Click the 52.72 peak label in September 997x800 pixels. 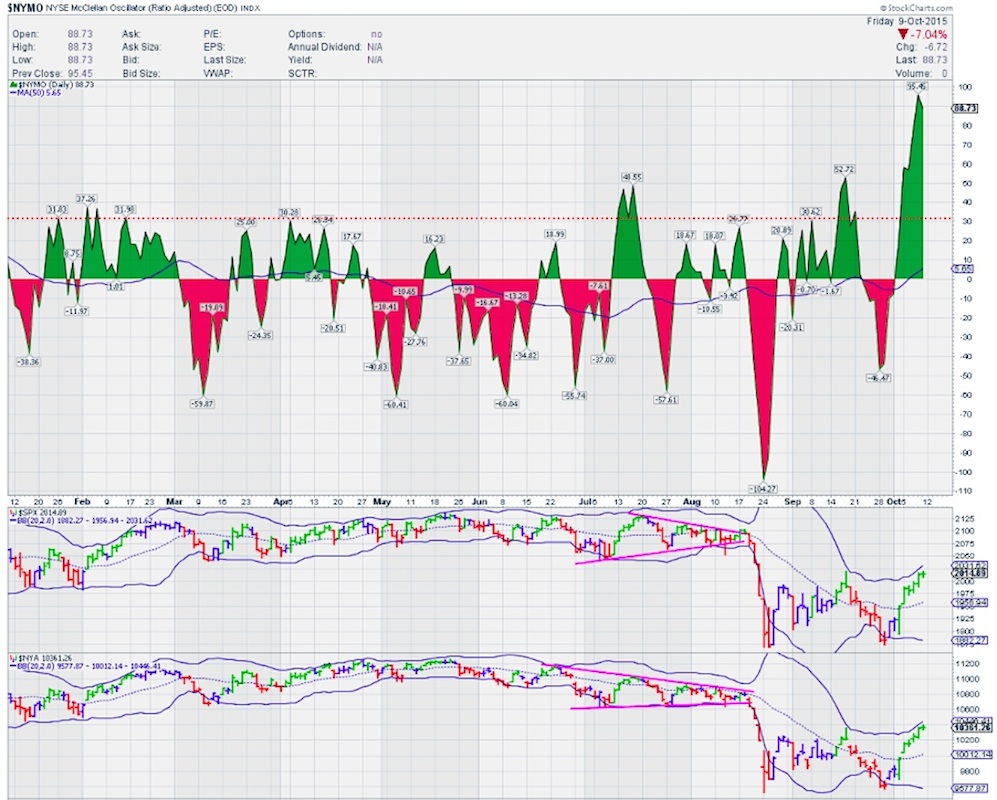[x=844, y=169]
